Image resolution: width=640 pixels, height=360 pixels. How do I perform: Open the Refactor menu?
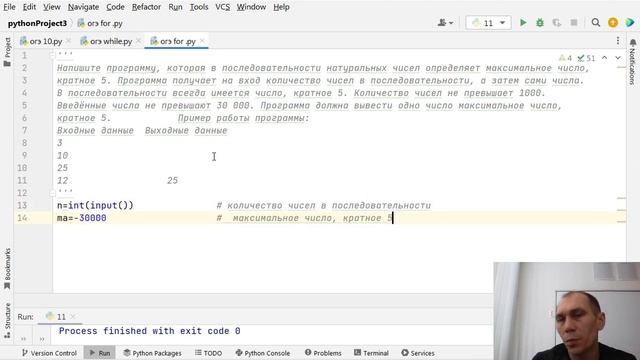146,7
